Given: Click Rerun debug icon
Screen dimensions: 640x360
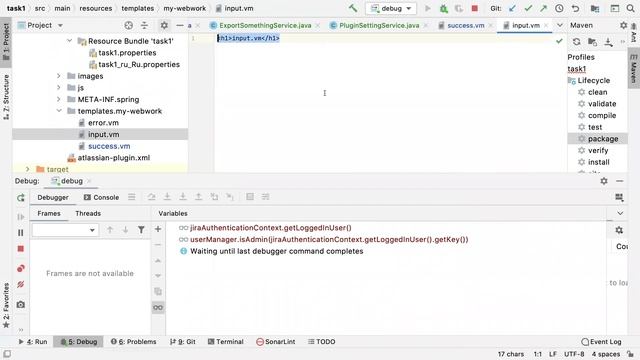Looking at the screenshot, I should click(21, 198).
